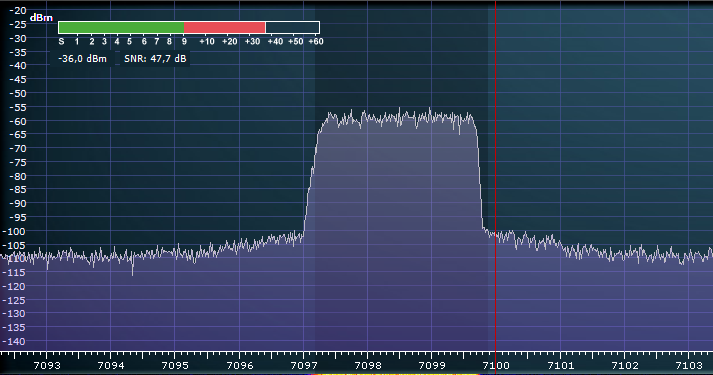Tune to the 7095 frequency label
Viewport: 713px width, 375px height.
pyautogui.click(x=175, y=365)
